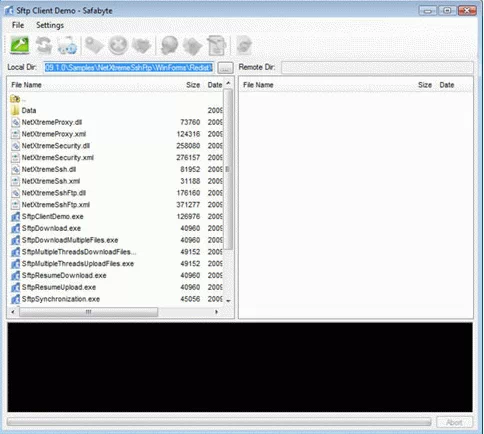Click the parent folder '..' icon
Viewport: 484px width, 434px height.
(x=15, y=99)
